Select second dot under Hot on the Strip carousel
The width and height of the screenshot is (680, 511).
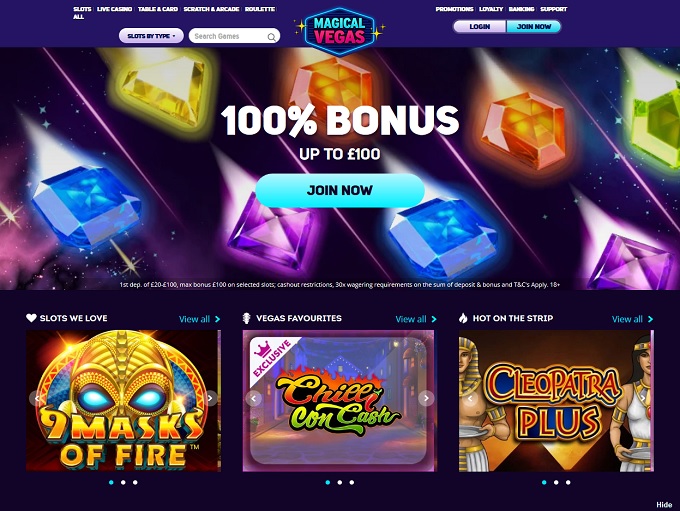tap(556, 482)
